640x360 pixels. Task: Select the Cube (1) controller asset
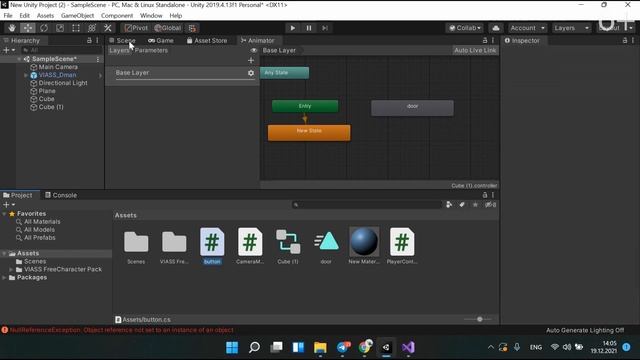tap(288, 247)
